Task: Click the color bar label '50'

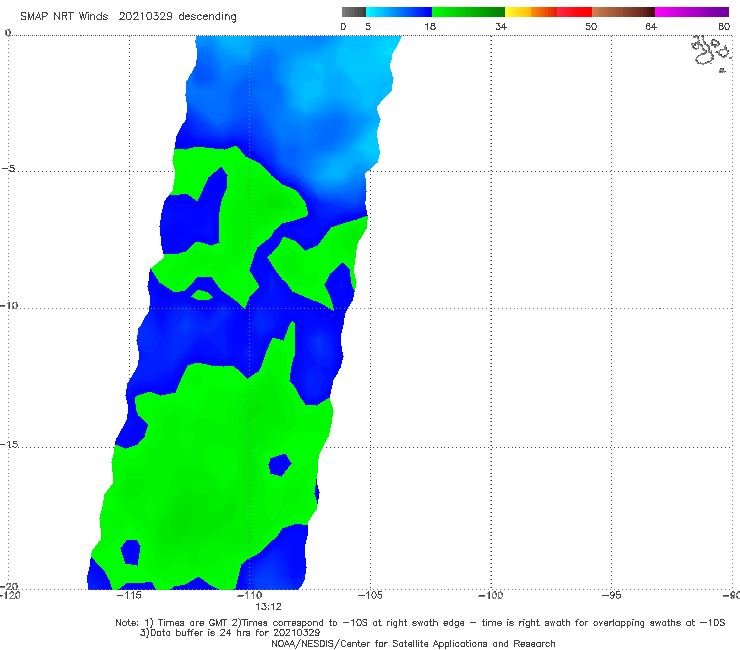Action: [x=591, y=26]
